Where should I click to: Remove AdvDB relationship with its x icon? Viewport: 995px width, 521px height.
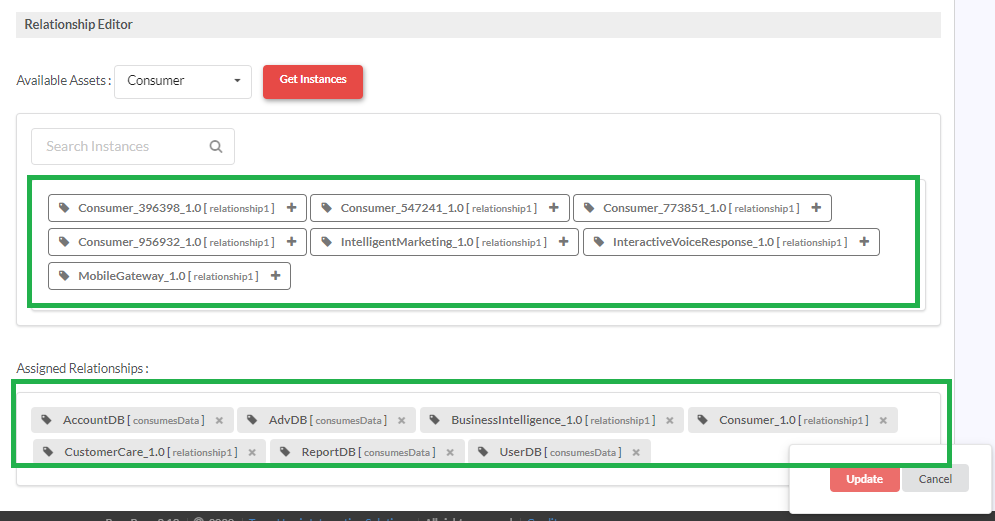[401, 420]
